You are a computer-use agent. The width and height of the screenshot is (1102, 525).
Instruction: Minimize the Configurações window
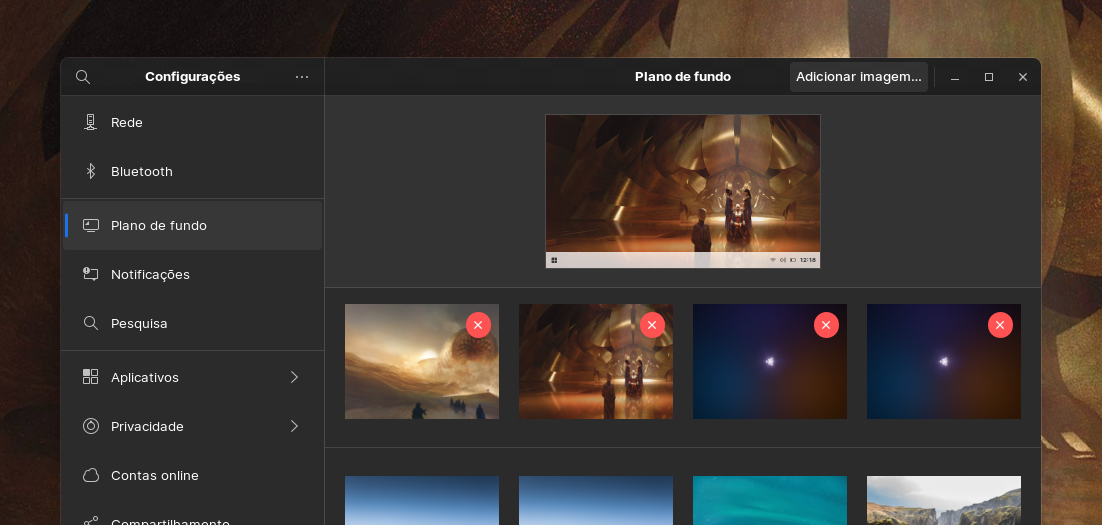point(955,77)
